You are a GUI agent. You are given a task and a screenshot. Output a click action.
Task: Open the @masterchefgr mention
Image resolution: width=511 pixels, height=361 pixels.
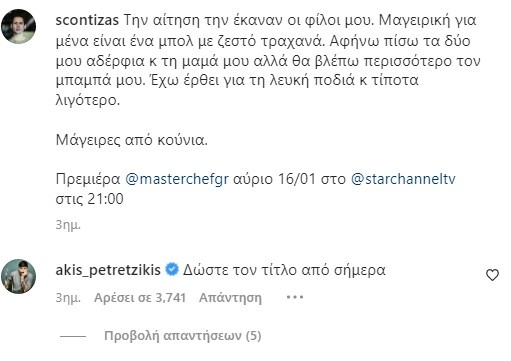177,179
